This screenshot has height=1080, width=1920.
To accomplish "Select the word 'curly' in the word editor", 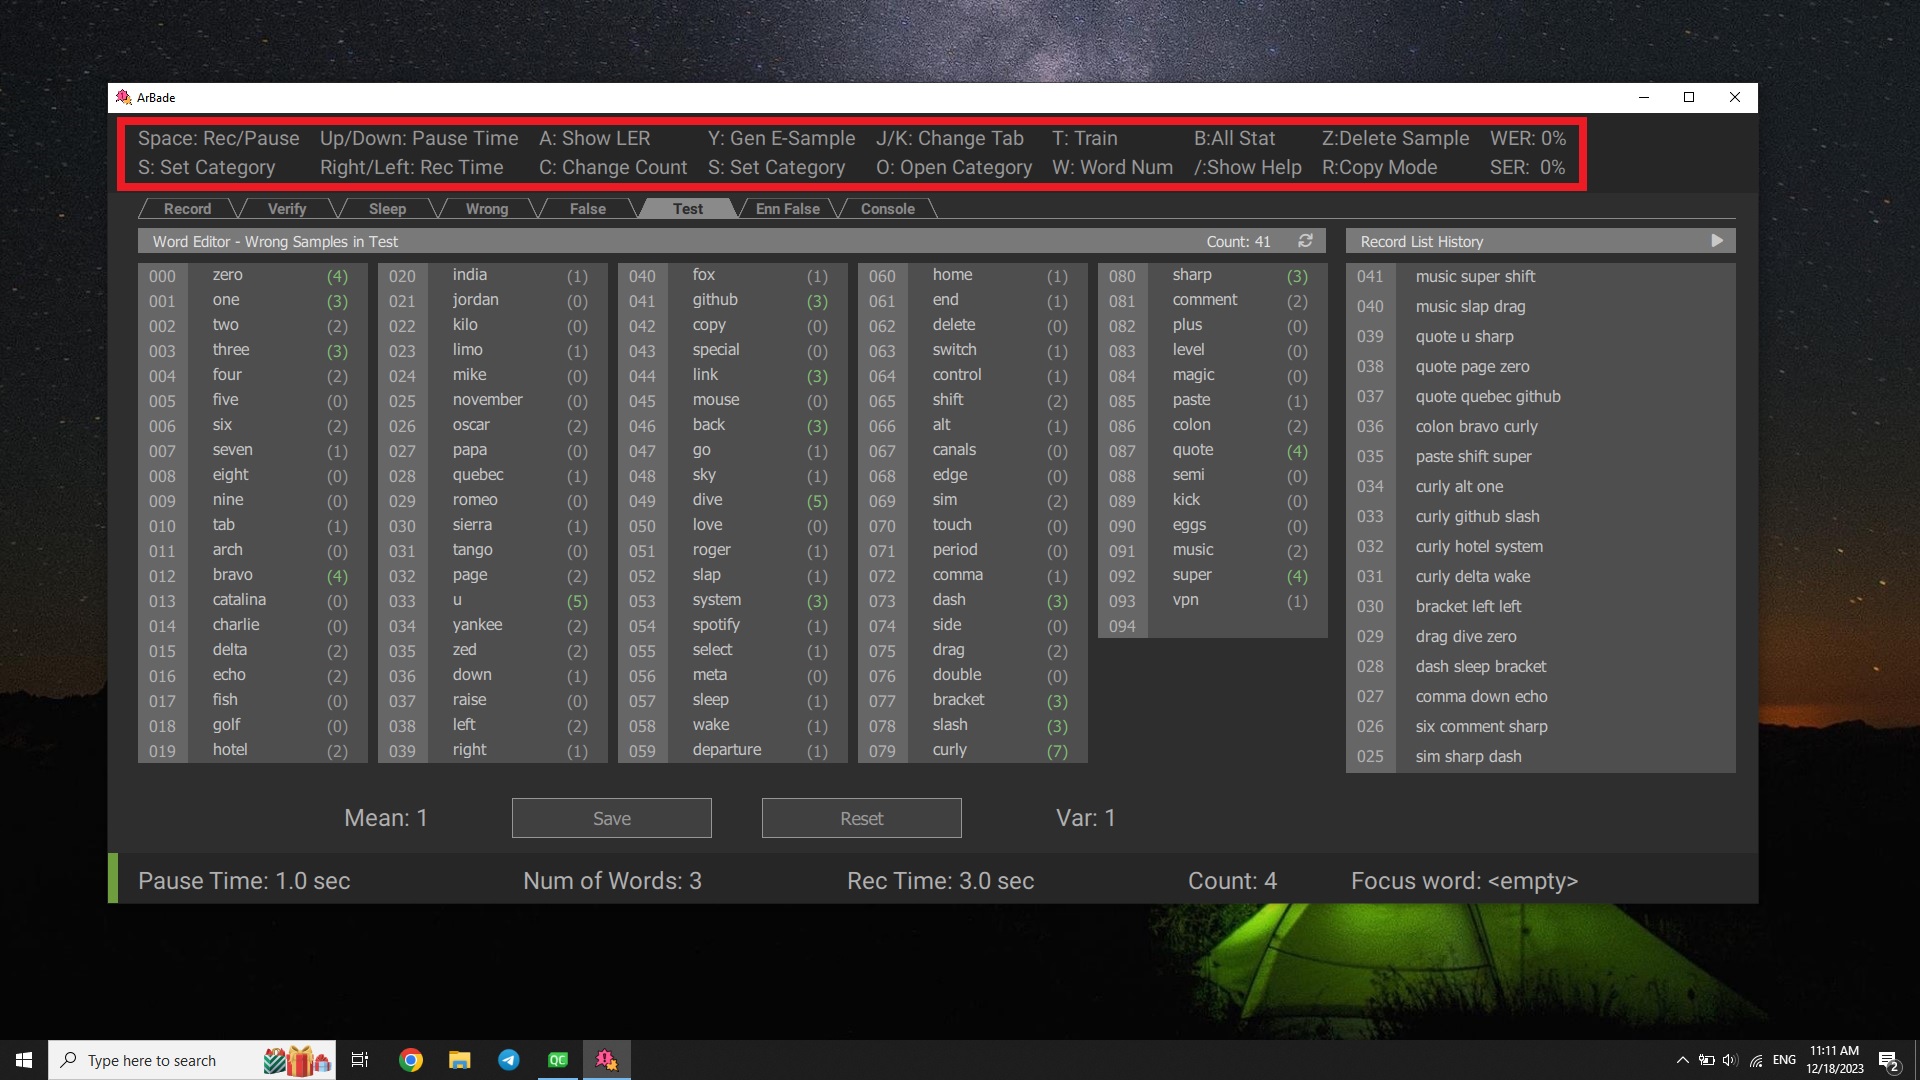I will tap(949, 750).
